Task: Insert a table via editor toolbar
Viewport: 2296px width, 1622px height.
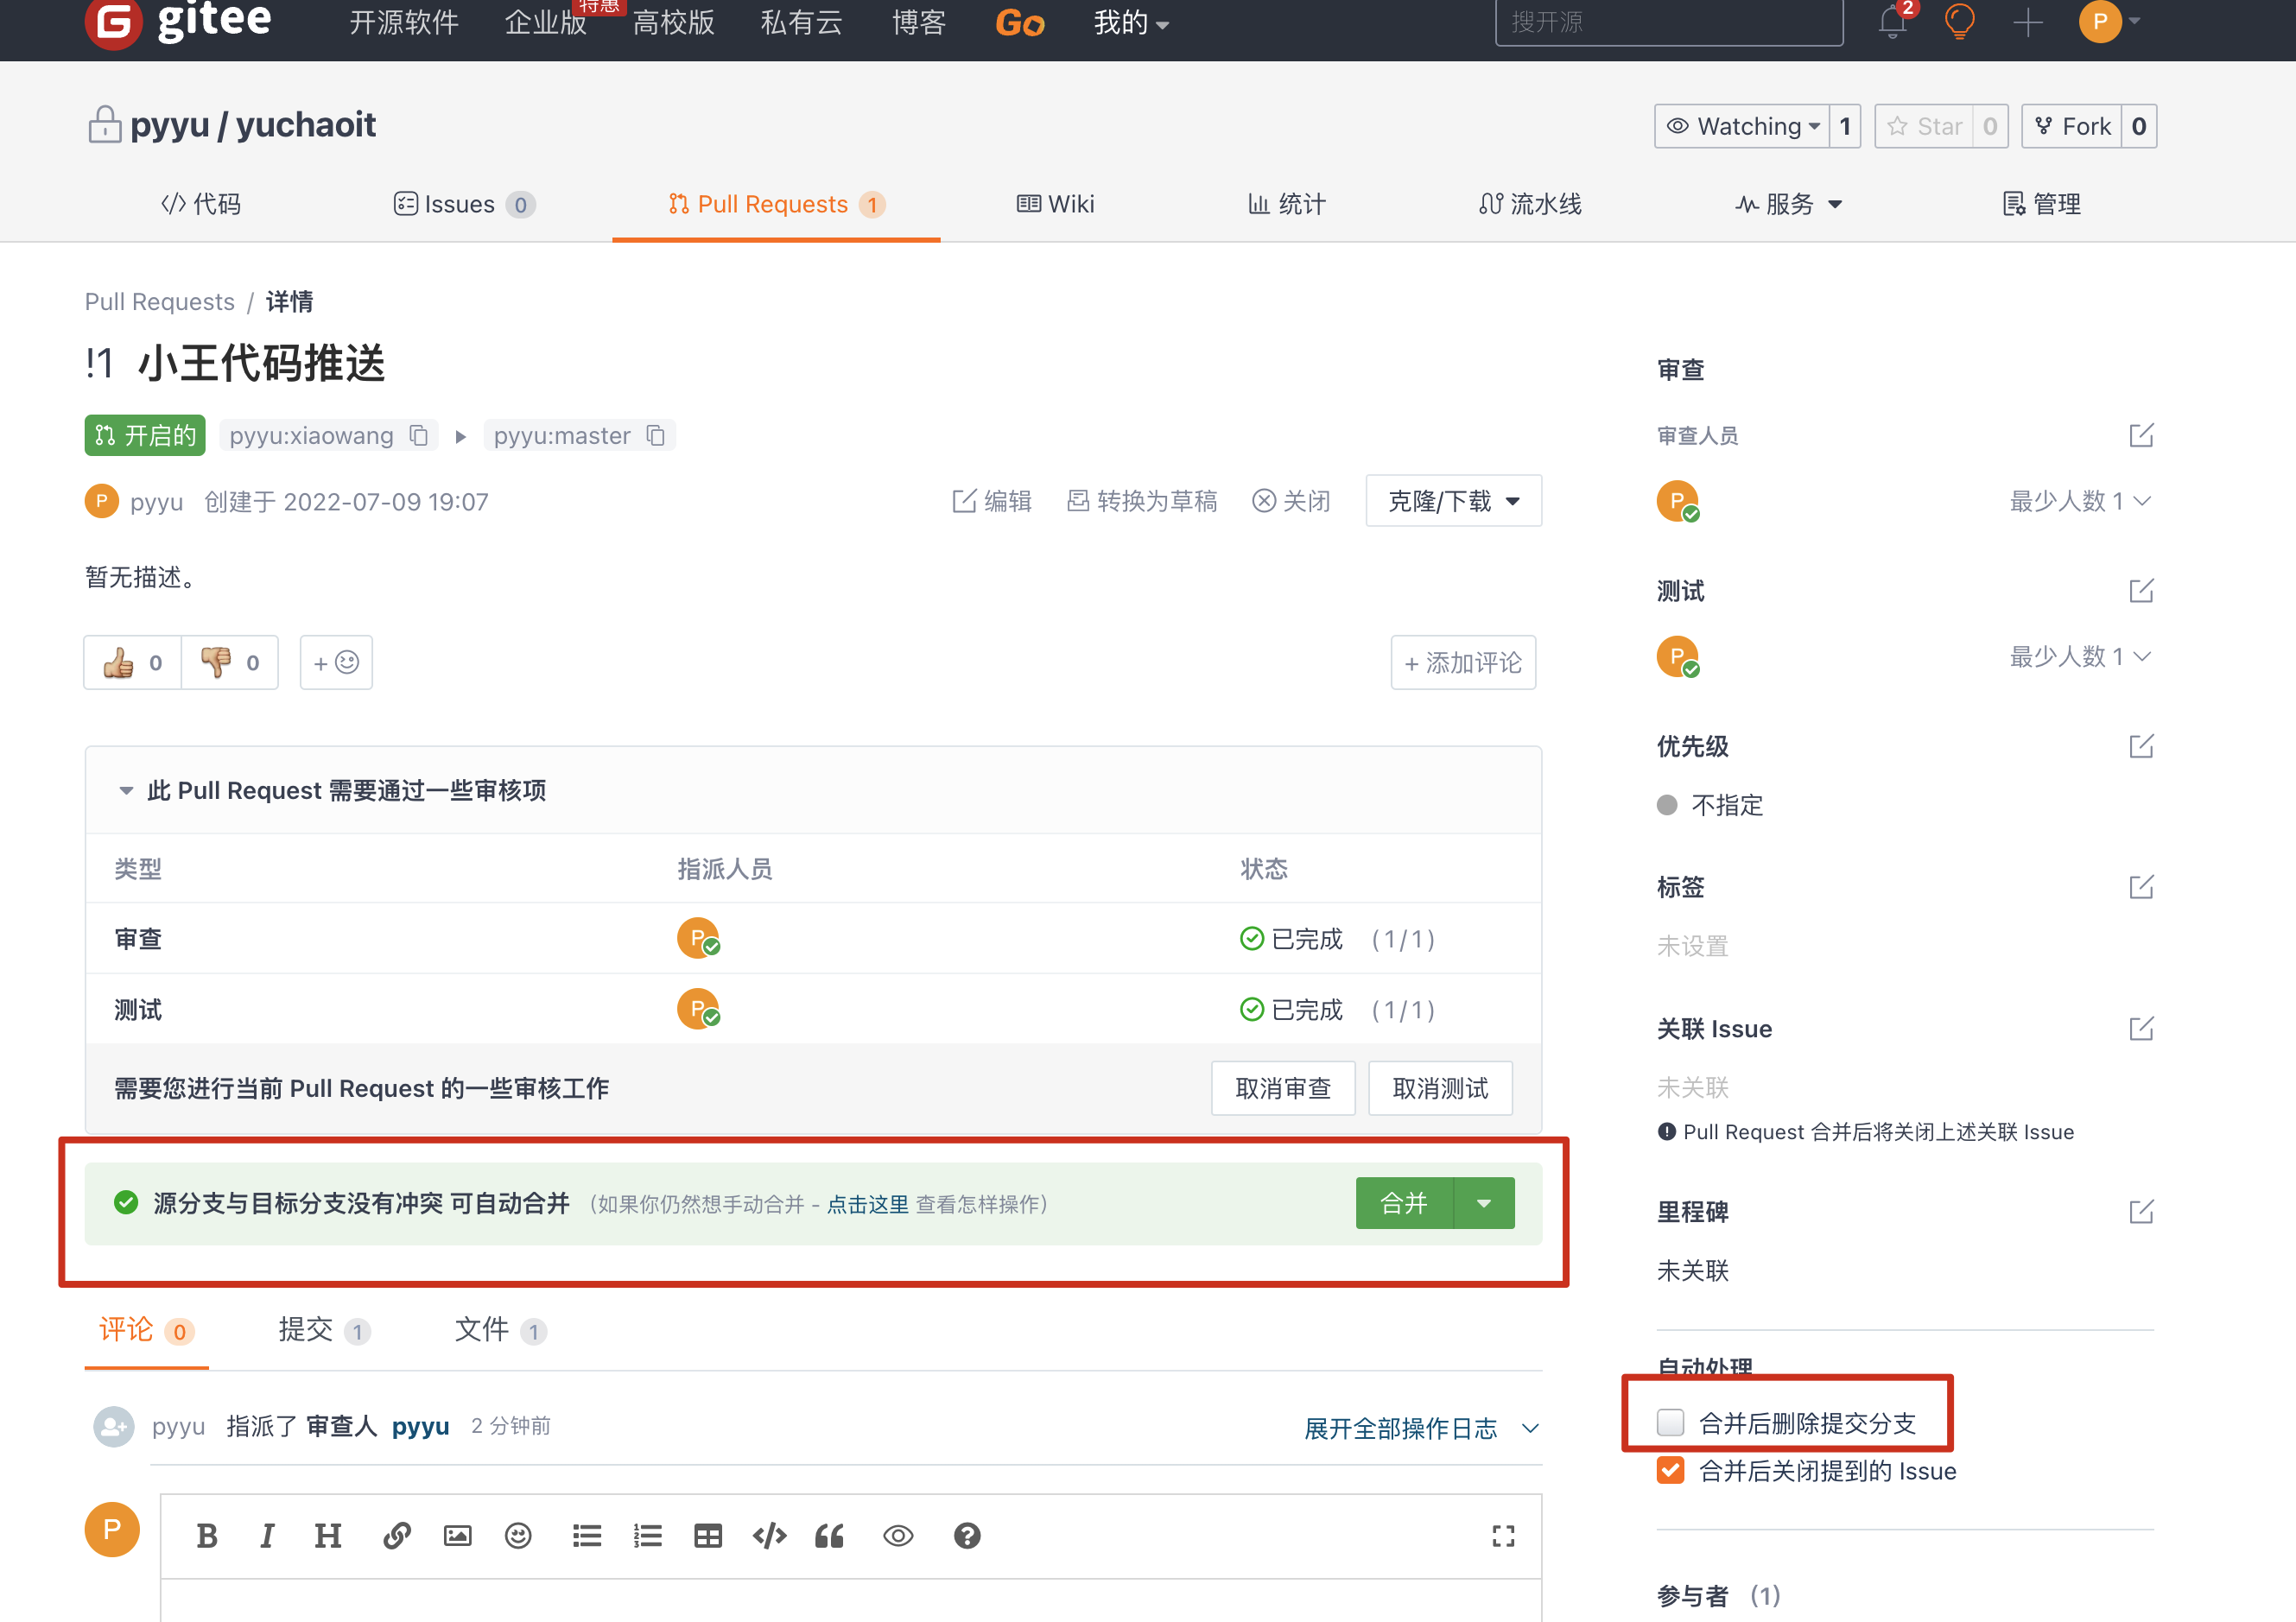Action: pyautogui.click(x=708, y=1536)
